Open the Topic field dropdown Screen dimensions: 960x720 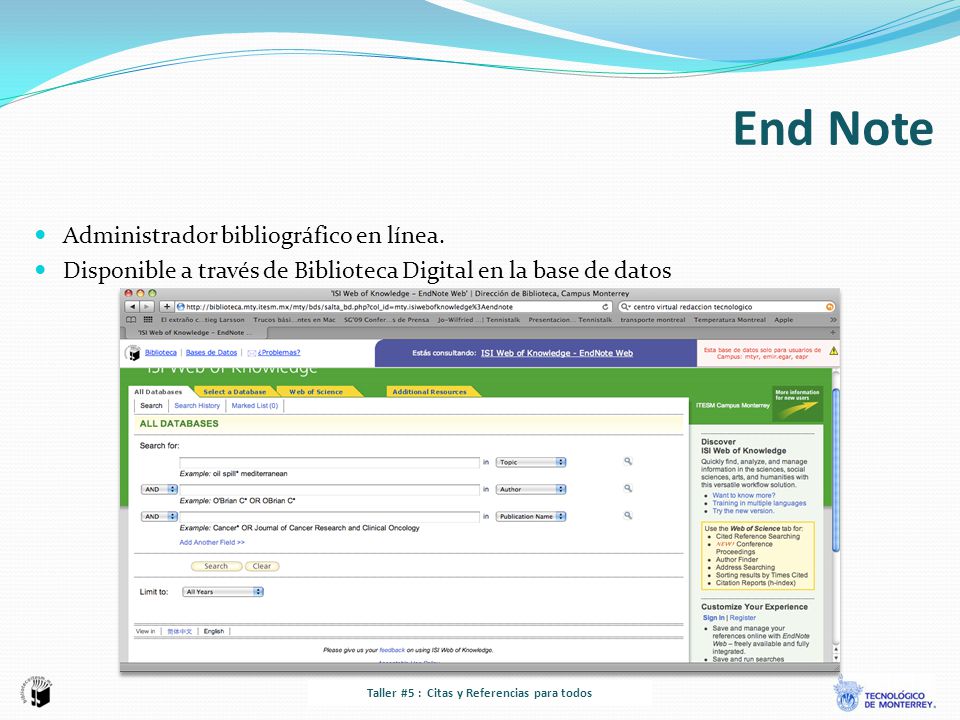(x=531, y=462)
